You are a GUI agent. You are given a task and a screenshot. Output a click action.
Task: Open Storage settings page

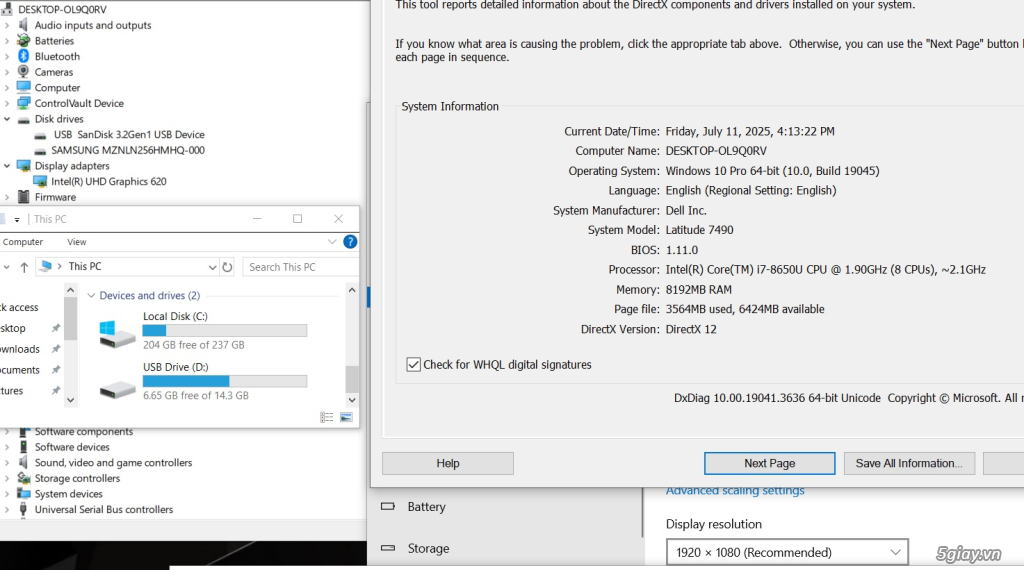pos(428,548)
